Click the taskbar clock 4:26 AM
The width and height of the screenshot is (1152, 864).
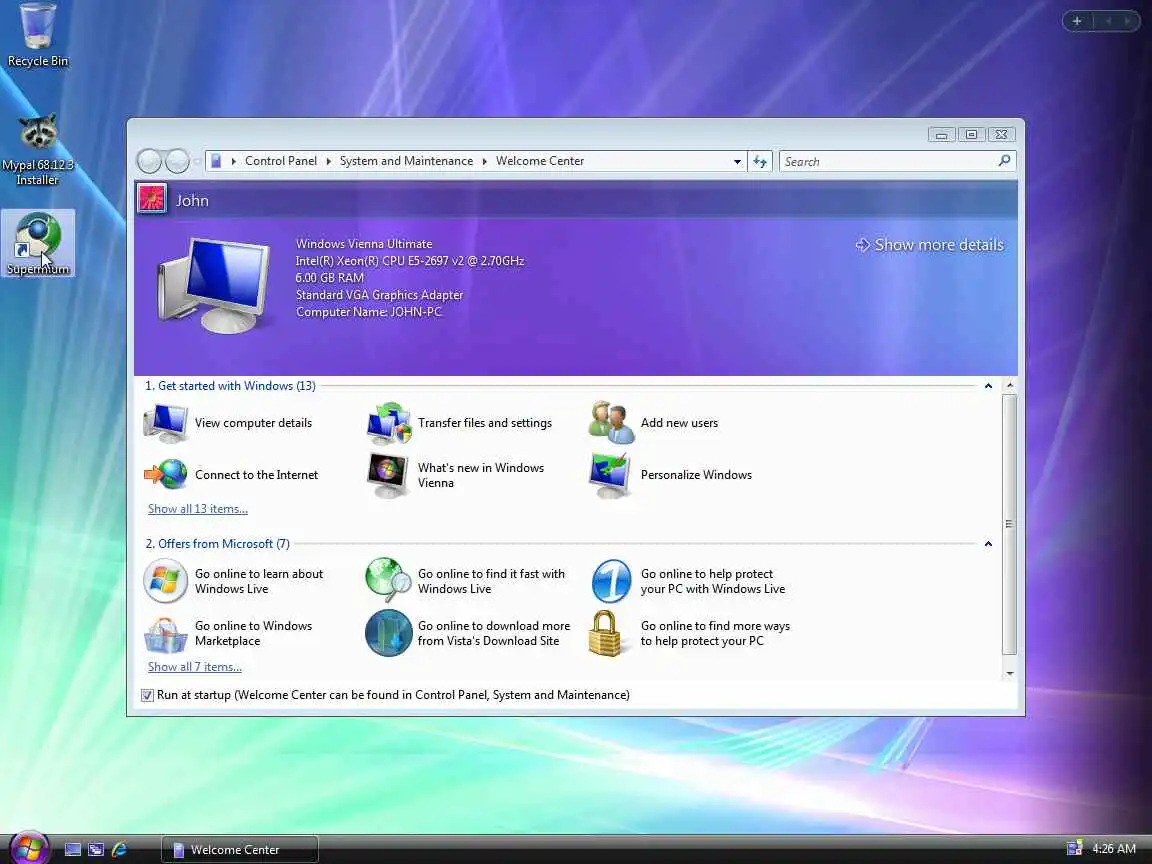tap(1114, 849)
